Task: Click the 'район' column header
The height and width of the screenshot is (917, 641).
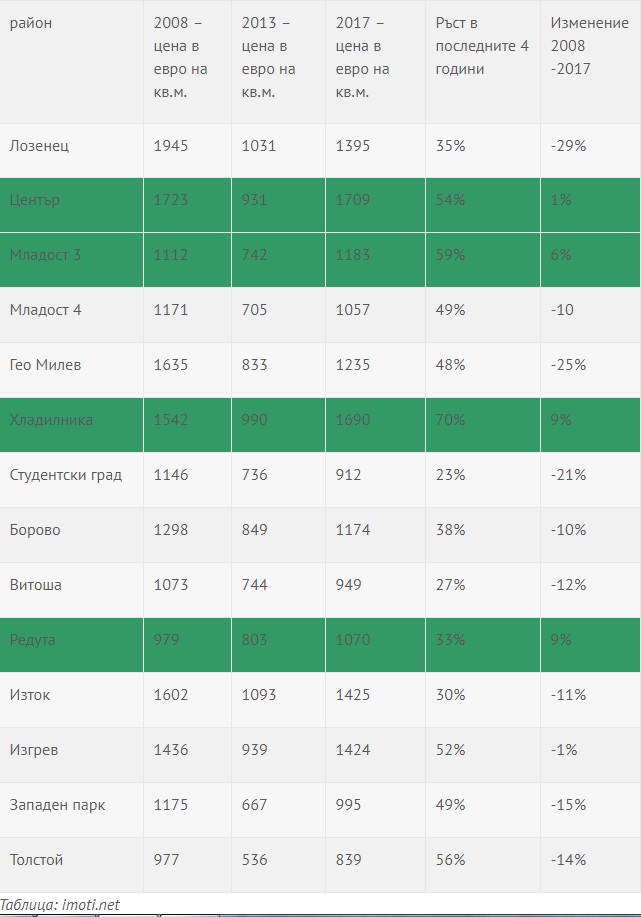Action: (x=31, y=23)
